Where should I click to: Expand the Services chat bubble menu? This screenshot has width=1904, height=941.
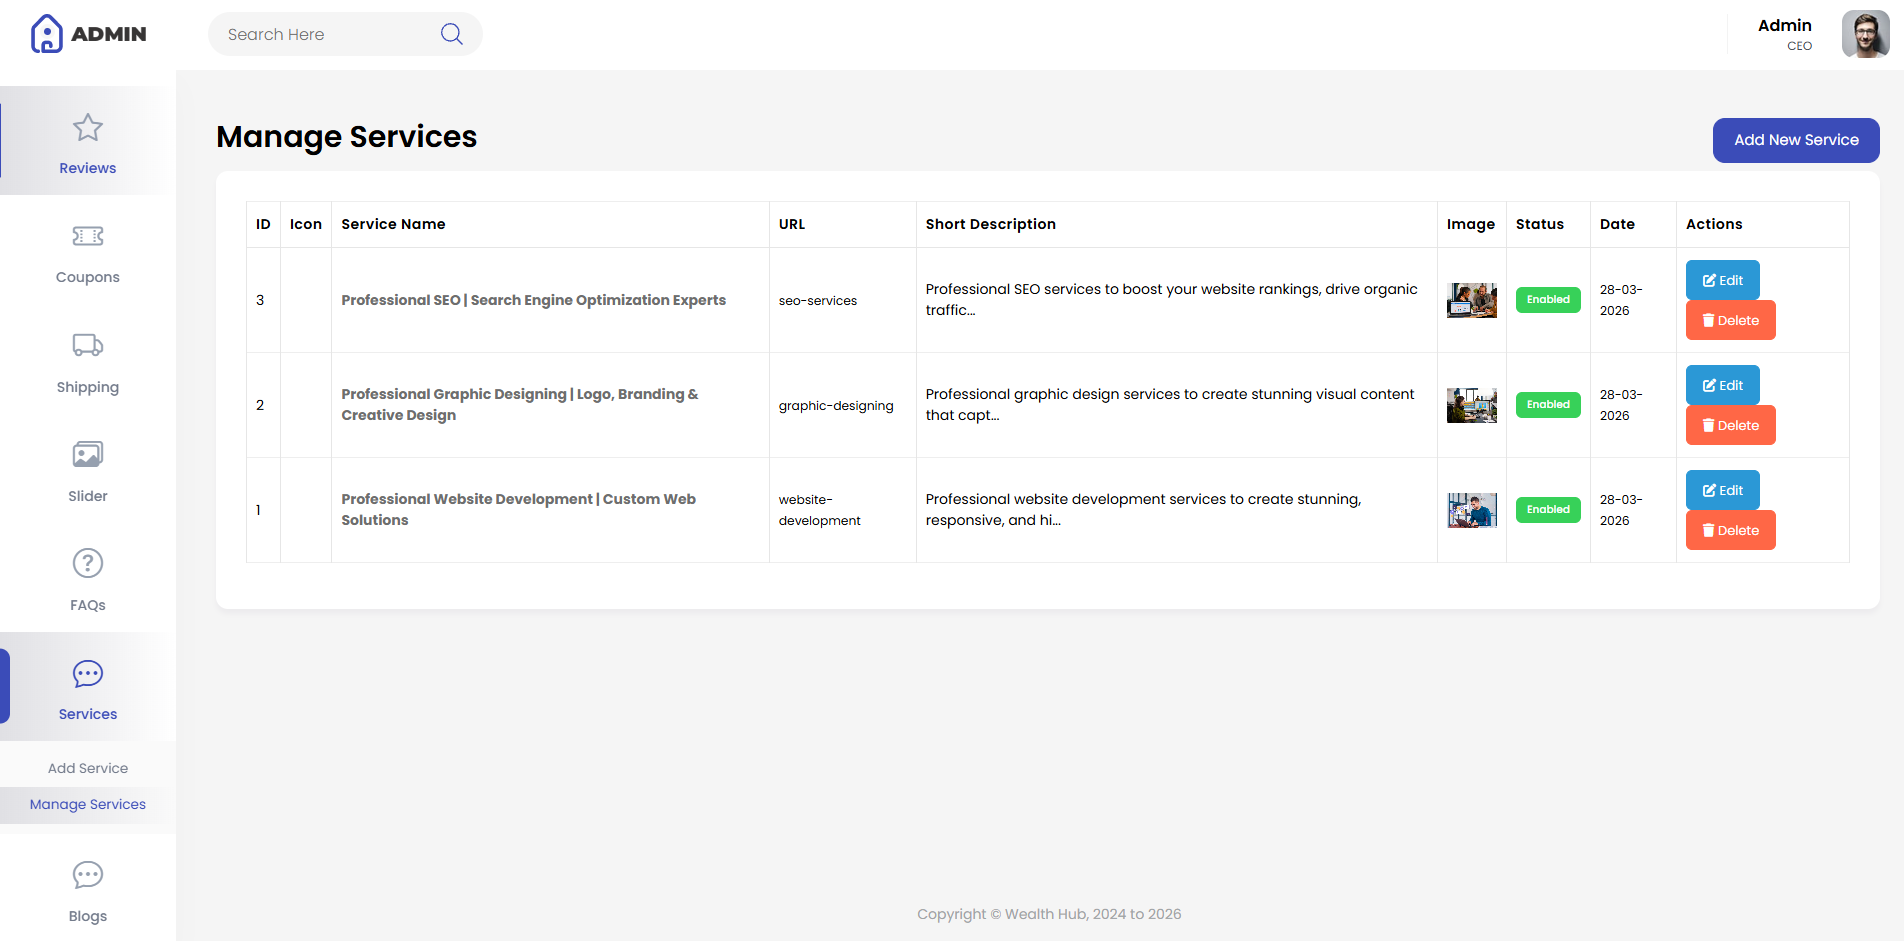[88, 673]
